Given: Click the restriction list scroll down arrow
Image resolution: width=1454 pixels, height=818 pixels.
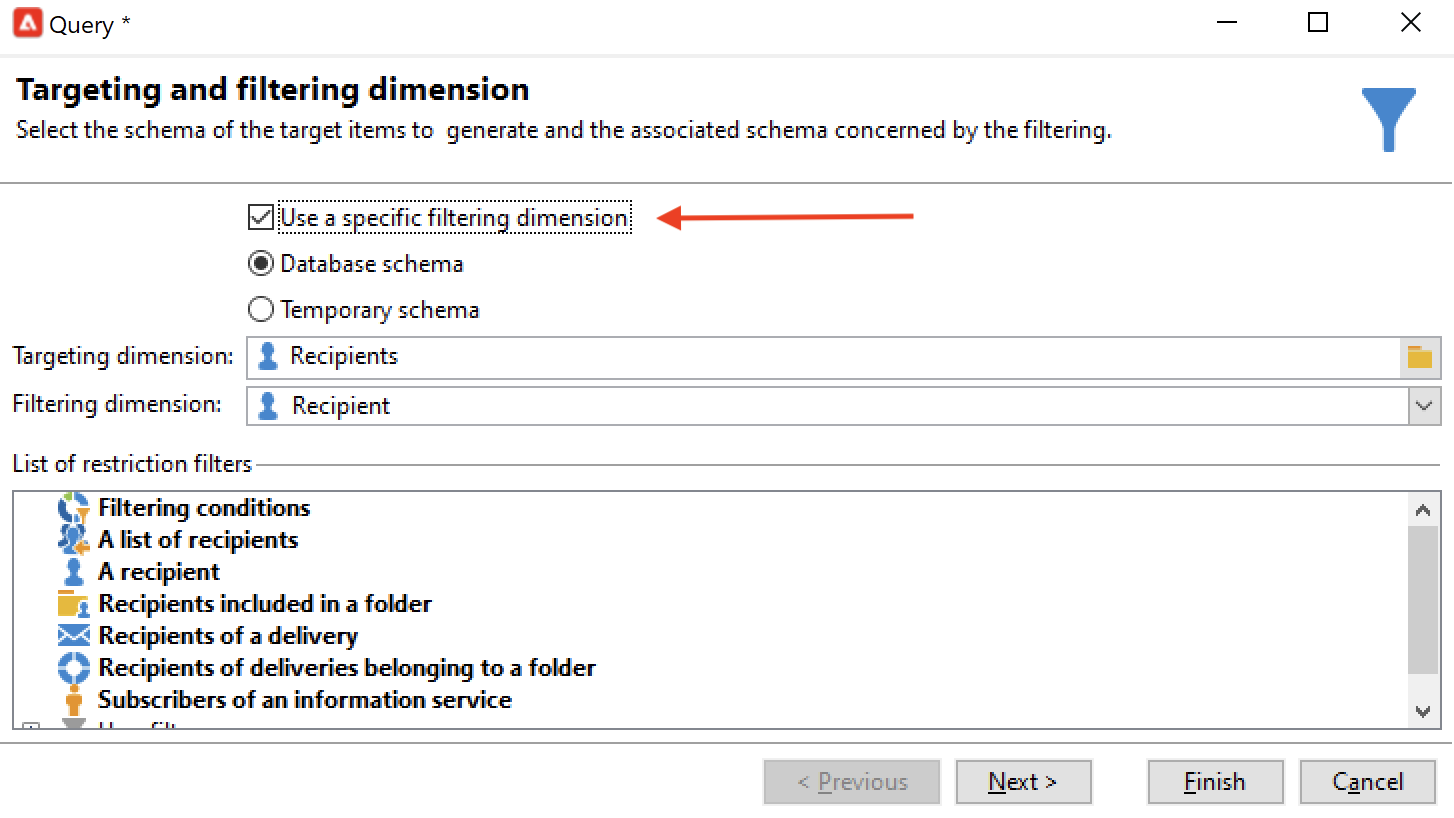Looking at the screenshot, I should (x=1423, y=711).
